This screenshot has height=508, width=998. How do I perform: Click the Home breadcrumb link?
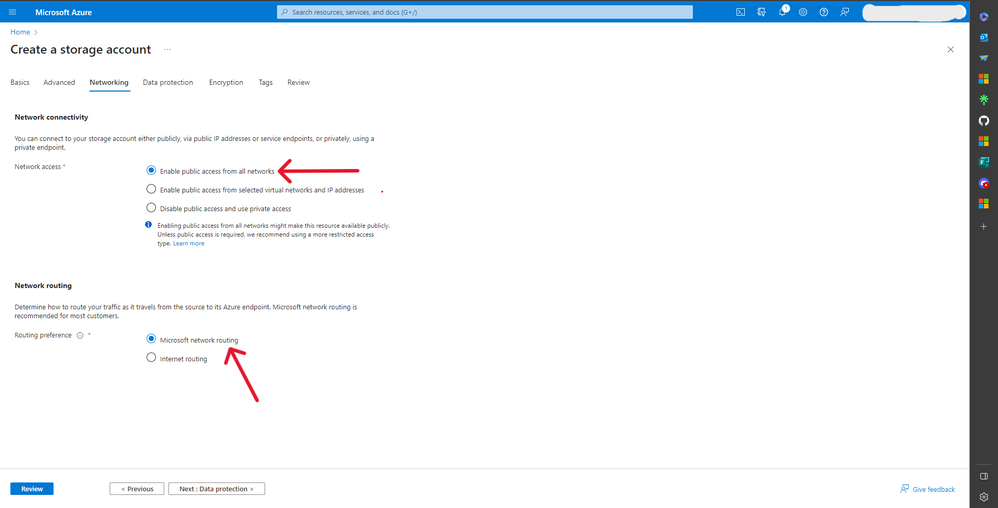[x=20, y=32]
